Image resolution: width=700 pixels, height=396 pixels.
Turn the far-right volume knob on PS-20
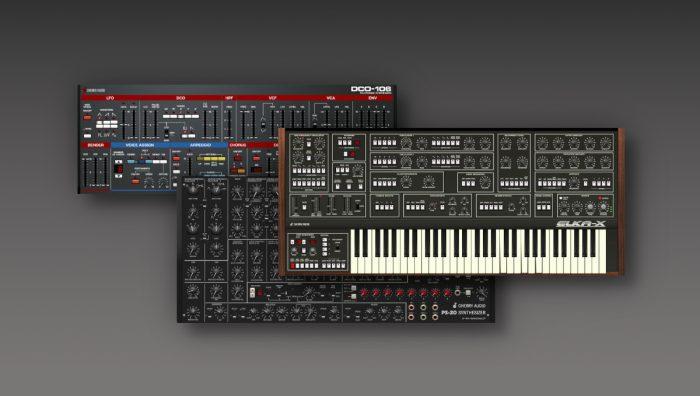(x=482, y=293)
